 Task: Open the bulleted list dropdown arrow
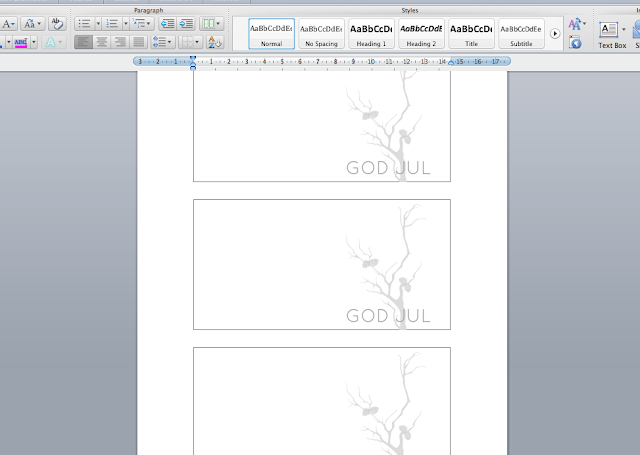click(x=98, y=24)
